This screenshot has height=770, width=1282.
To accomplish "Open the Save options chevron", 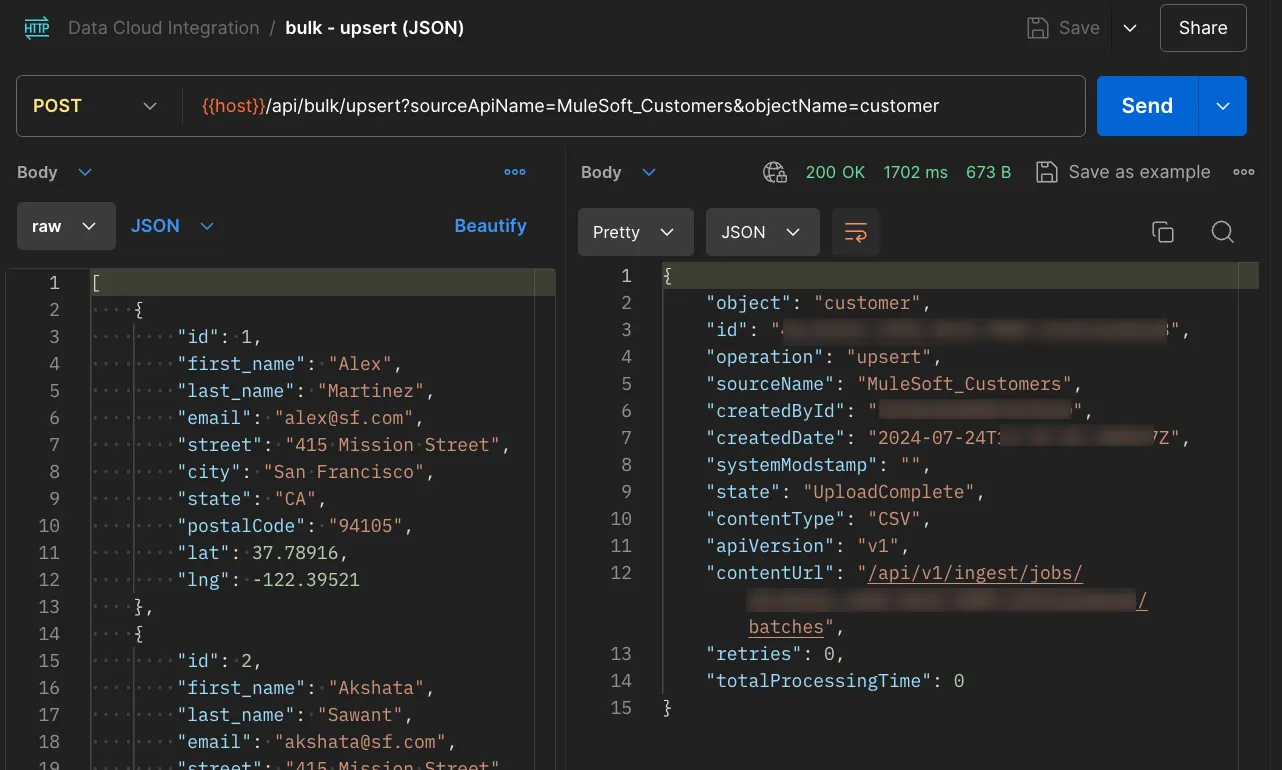I will click(1130, 28).
